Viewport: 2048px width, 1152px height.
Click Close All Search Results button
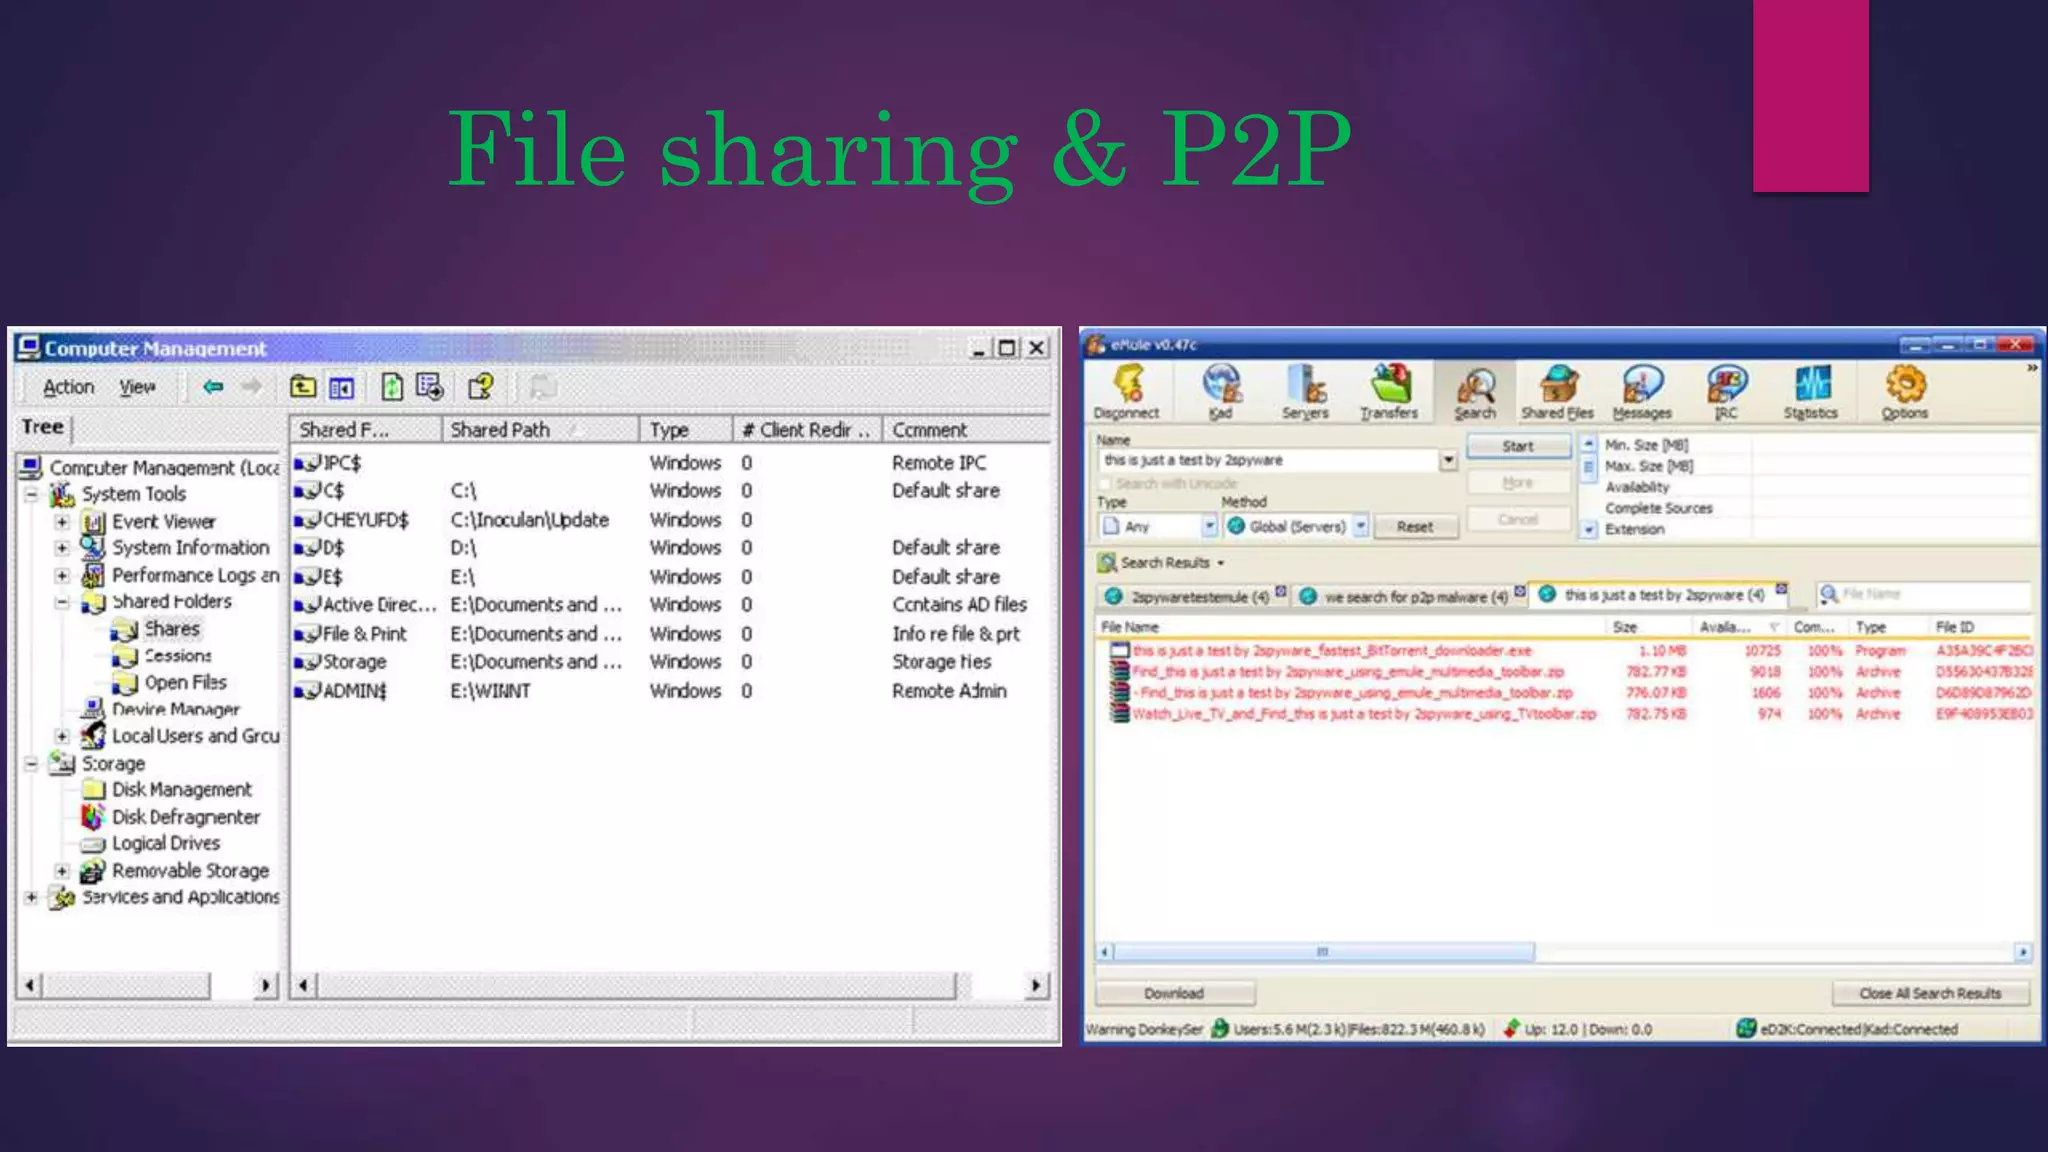1930,993
